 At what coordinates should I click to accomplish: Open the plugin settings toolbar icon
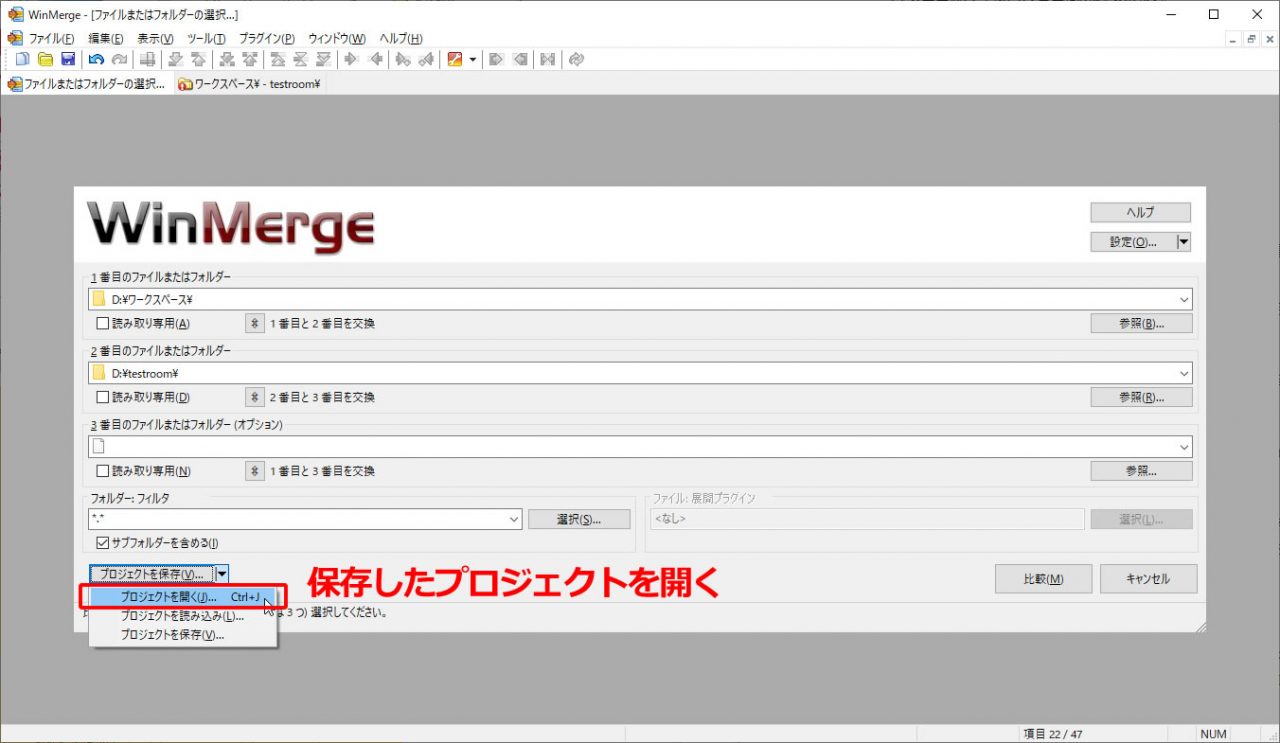click(x=455, y=59)
